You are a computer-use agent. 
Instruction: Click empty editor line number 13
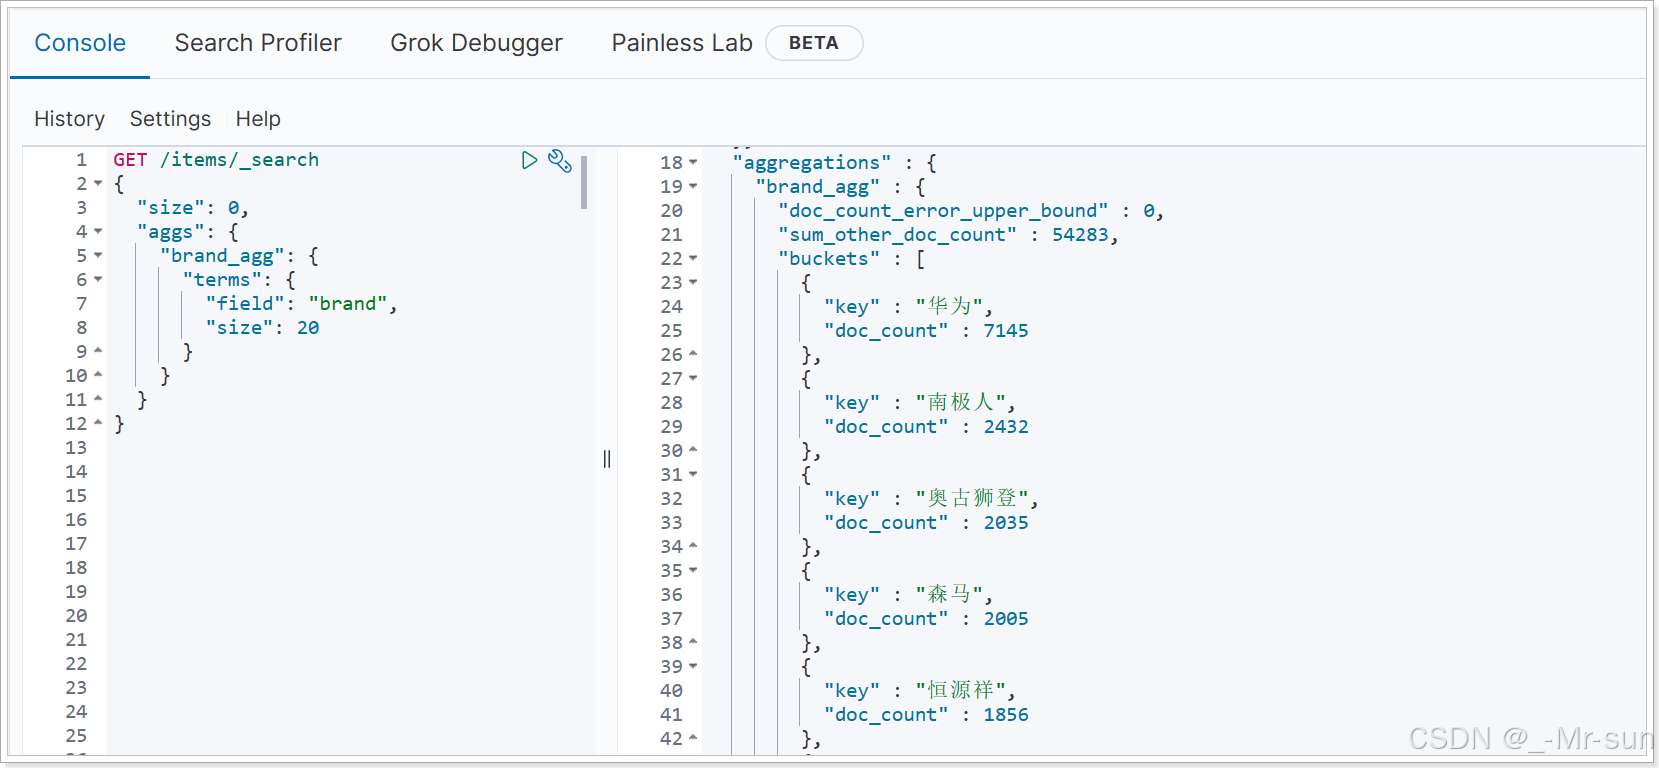pos(76,448)
